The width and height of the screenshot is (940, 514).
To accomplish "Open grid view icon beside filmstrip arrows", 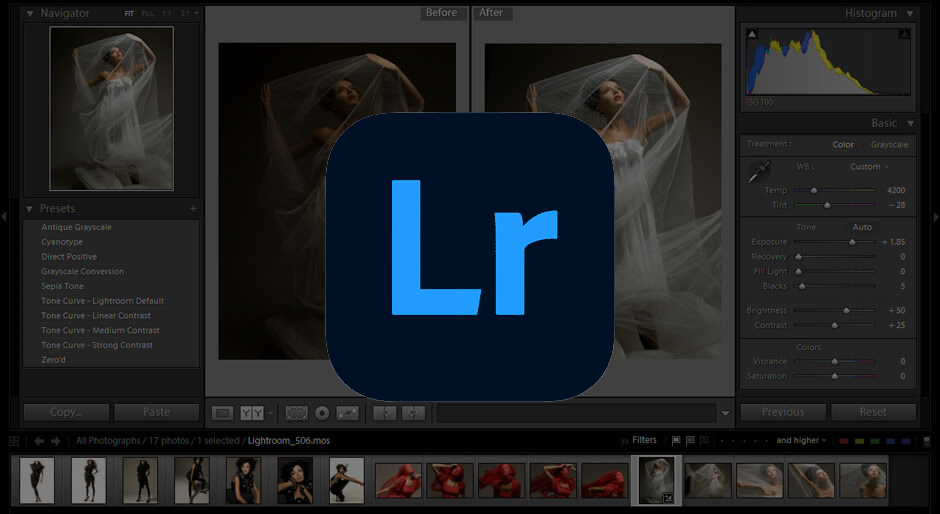I will point(14,441).
